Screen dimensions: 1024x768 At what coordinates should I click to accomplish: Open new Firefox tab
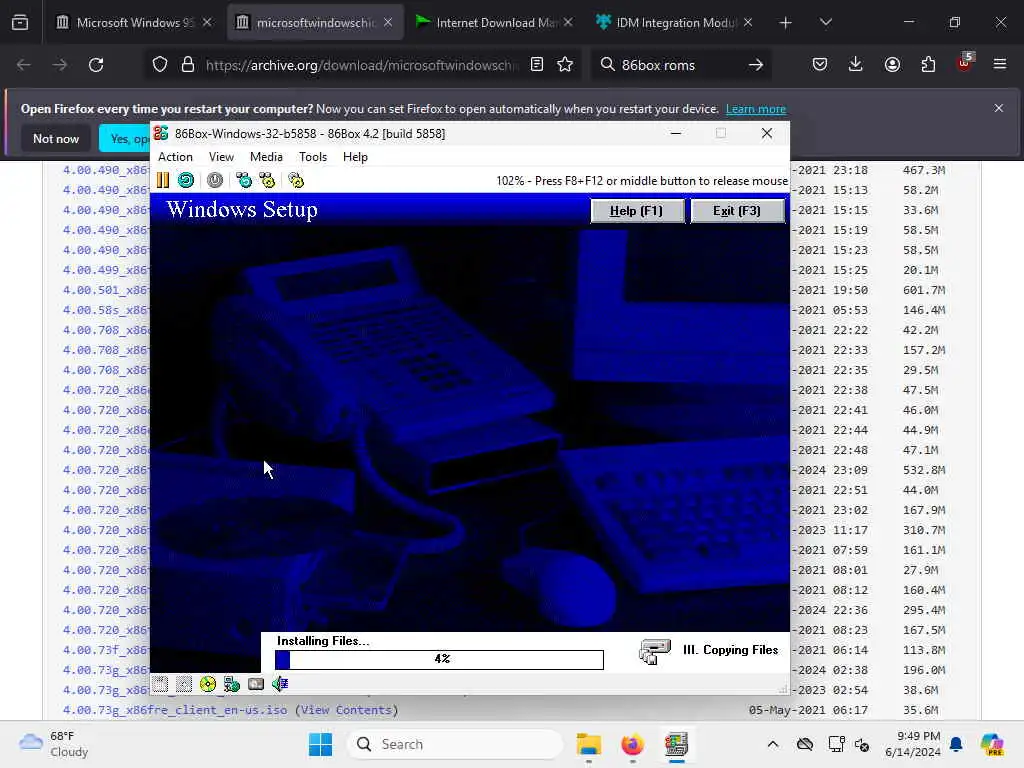[786, 23]
